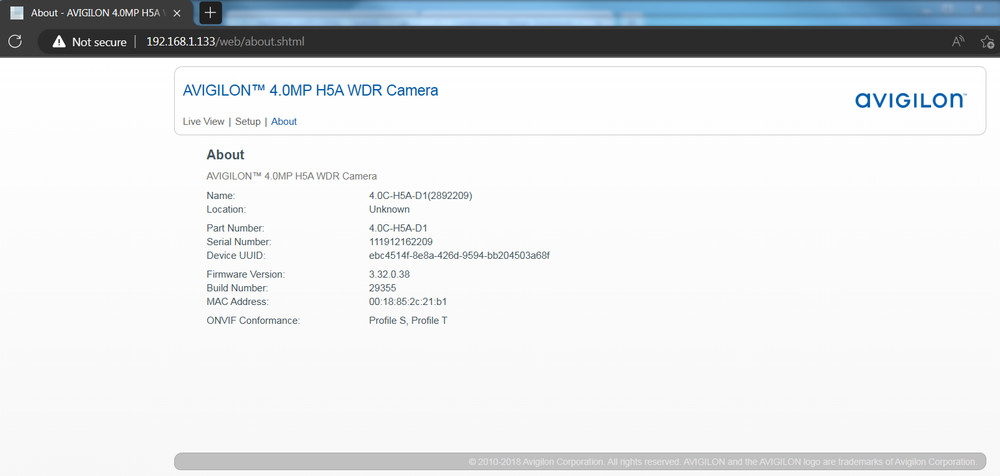Click the About heading
1000x476 pixels.
225,154
